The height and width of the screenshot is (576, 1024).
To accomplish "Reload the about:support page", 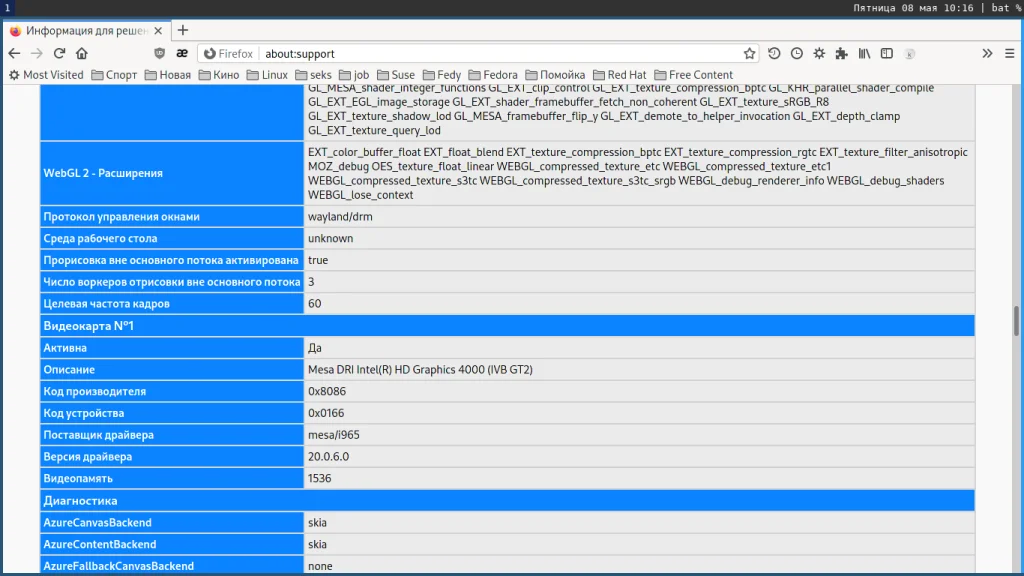I will click(59, 54).
